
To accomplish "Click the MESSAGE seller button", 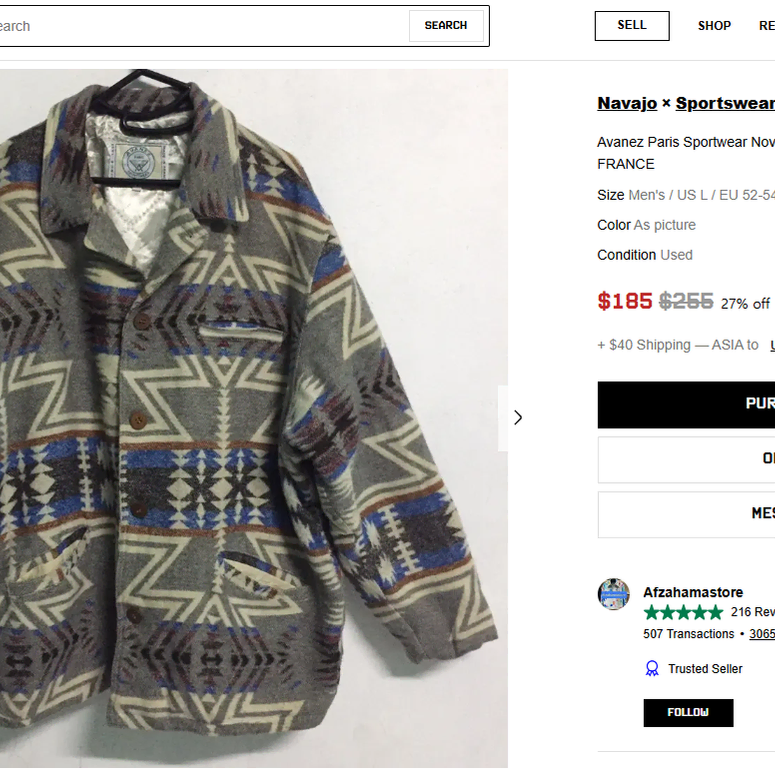I will click(686, 514).
